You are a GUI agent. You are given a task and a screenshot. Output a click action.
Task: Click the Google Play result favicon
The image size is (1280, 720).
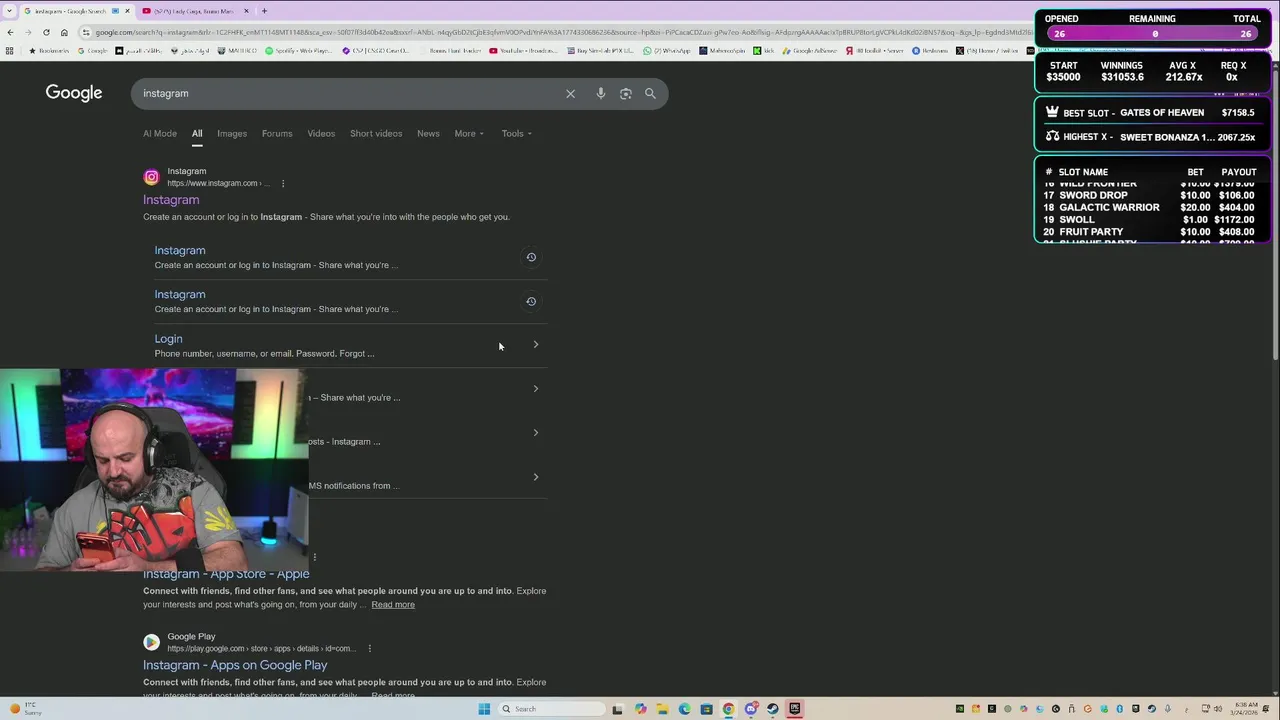pos(151,642)
